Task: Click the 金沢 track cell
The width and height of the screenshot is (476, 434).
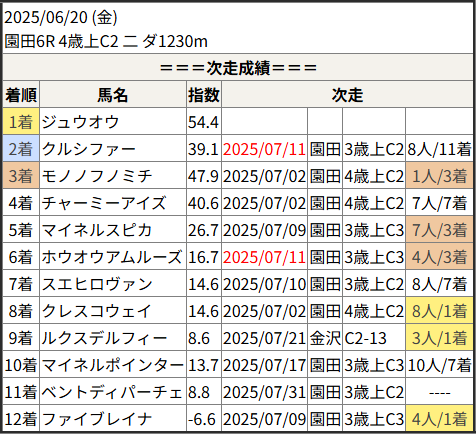Action: (325, 338)
